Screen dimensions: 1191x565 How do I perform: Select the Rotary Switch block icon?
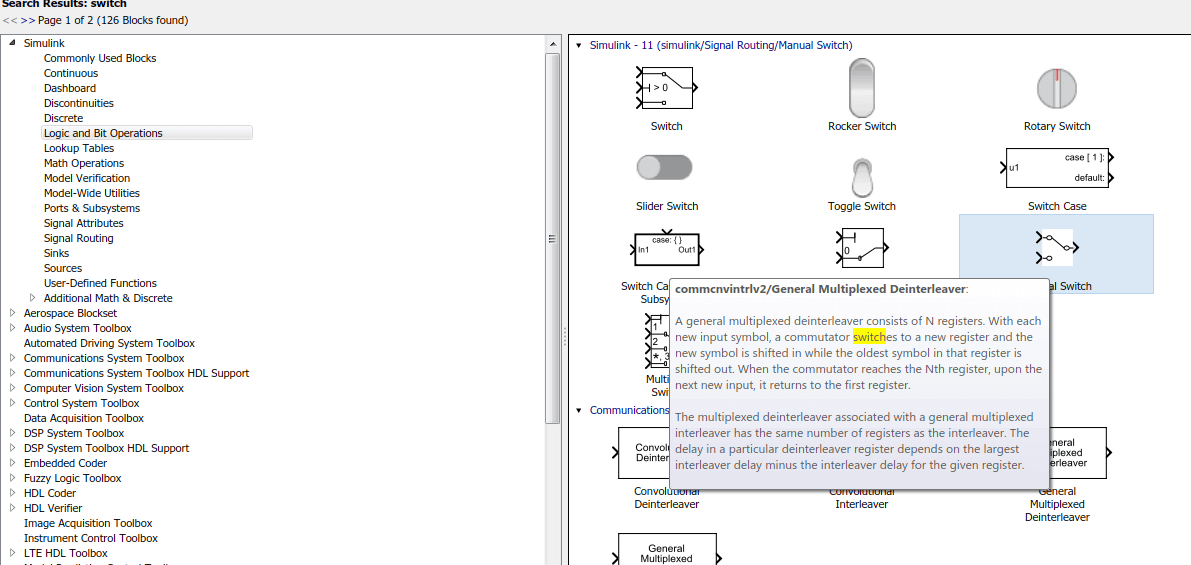[x=1056, y=88]
